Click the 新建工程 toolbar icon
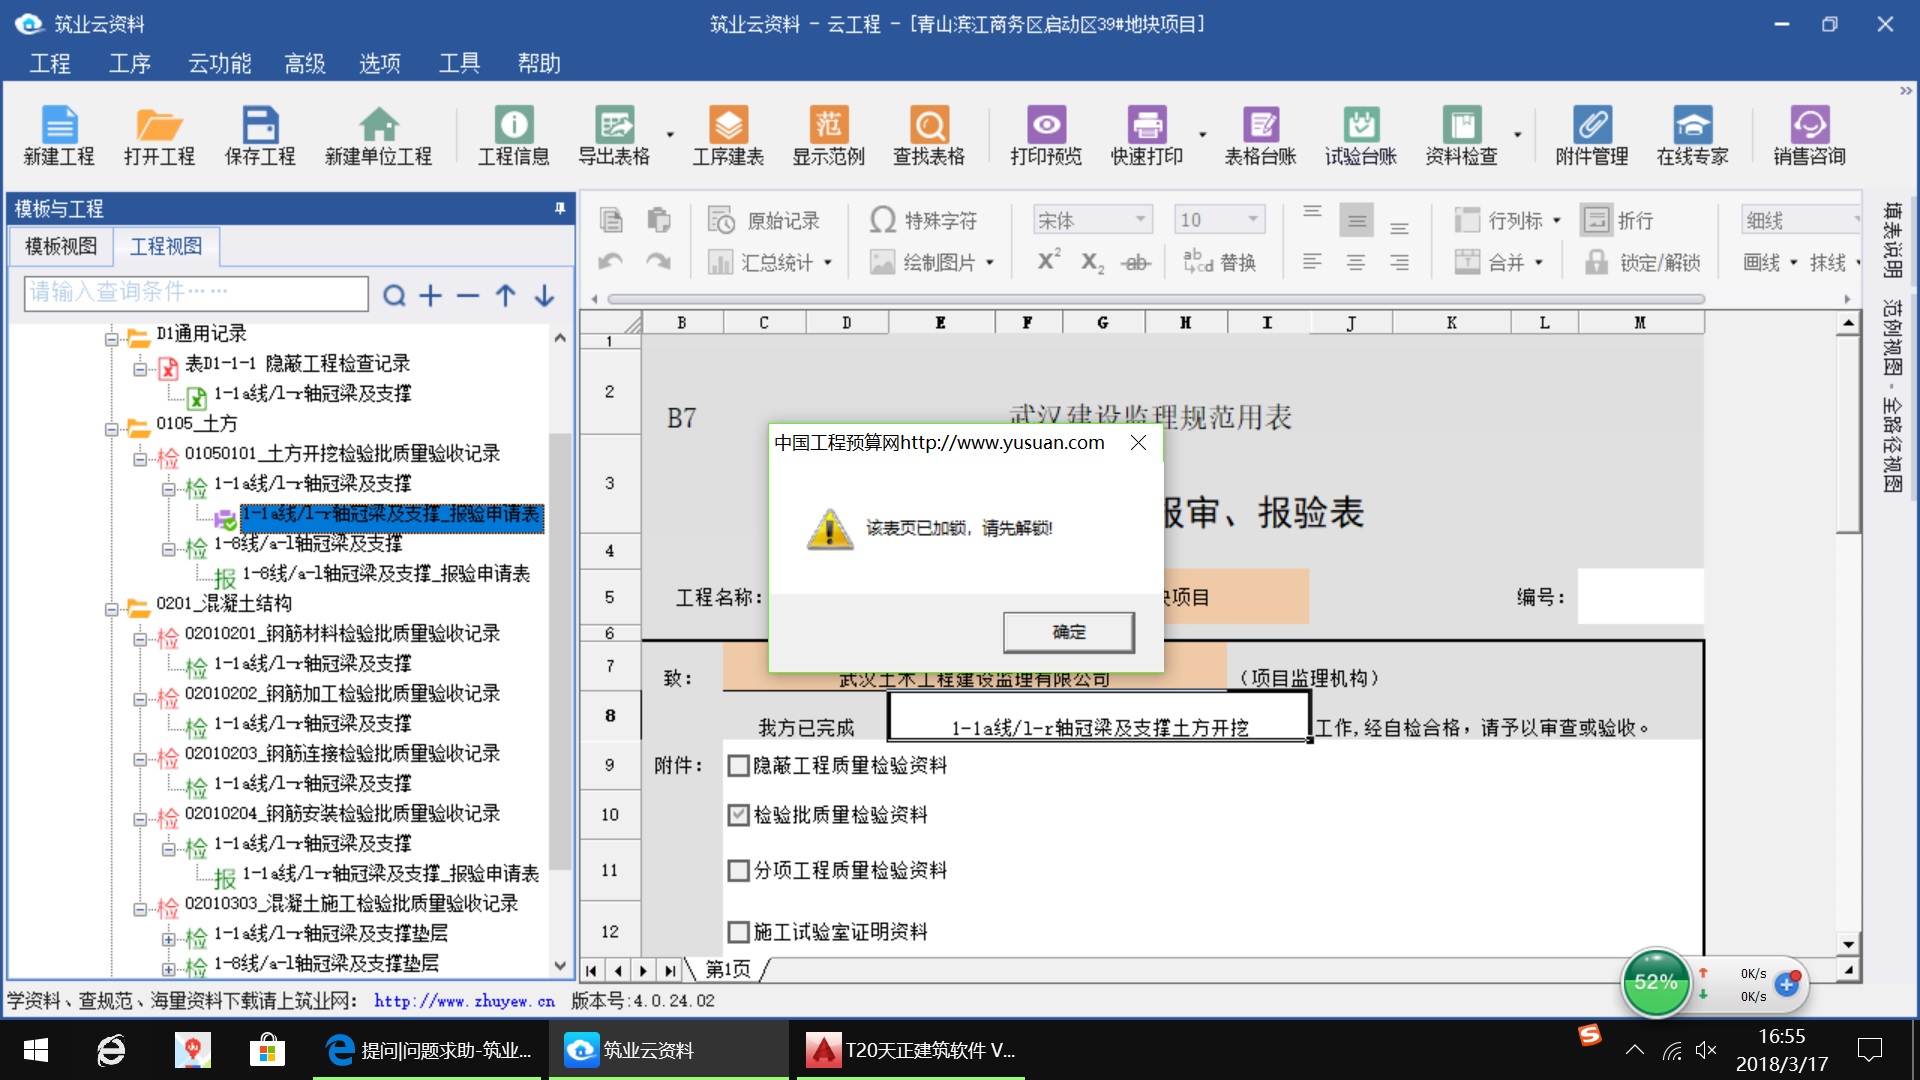Image resolution: width=1920 pixels, height=1080 pixels. (59, 135)
